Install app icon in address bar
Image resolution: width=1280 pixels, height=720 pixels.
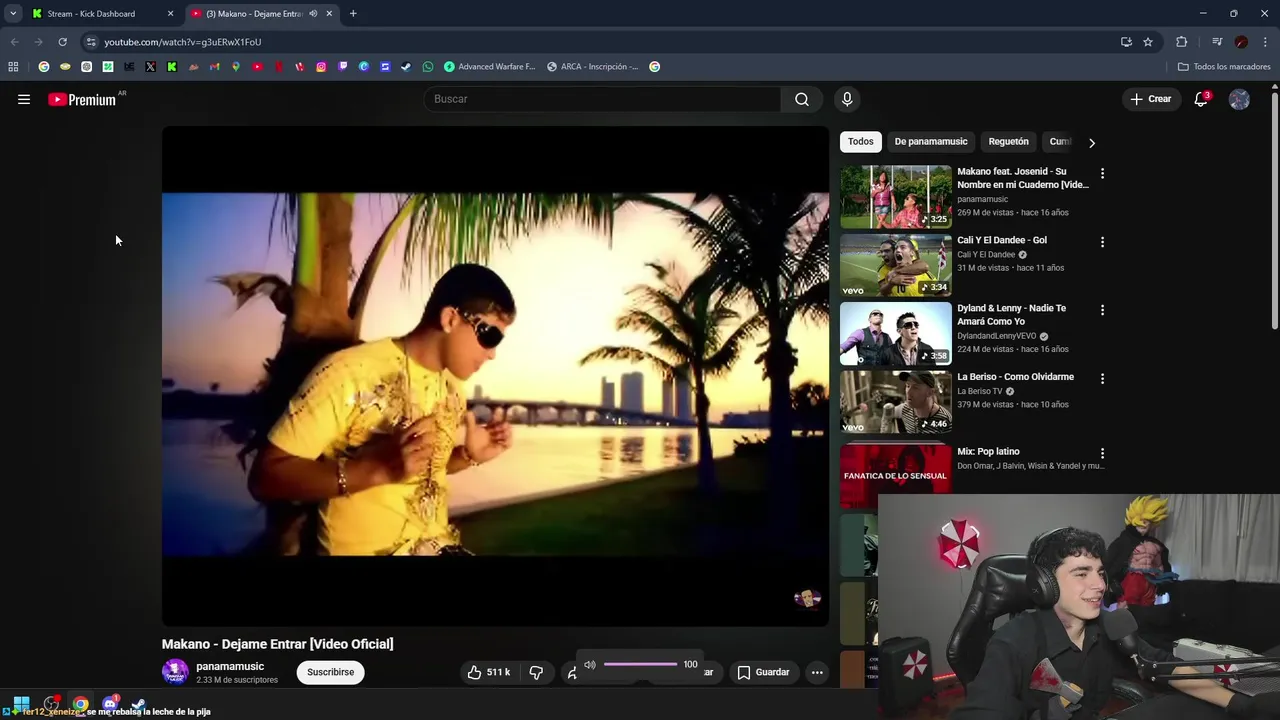point(1126,42)
